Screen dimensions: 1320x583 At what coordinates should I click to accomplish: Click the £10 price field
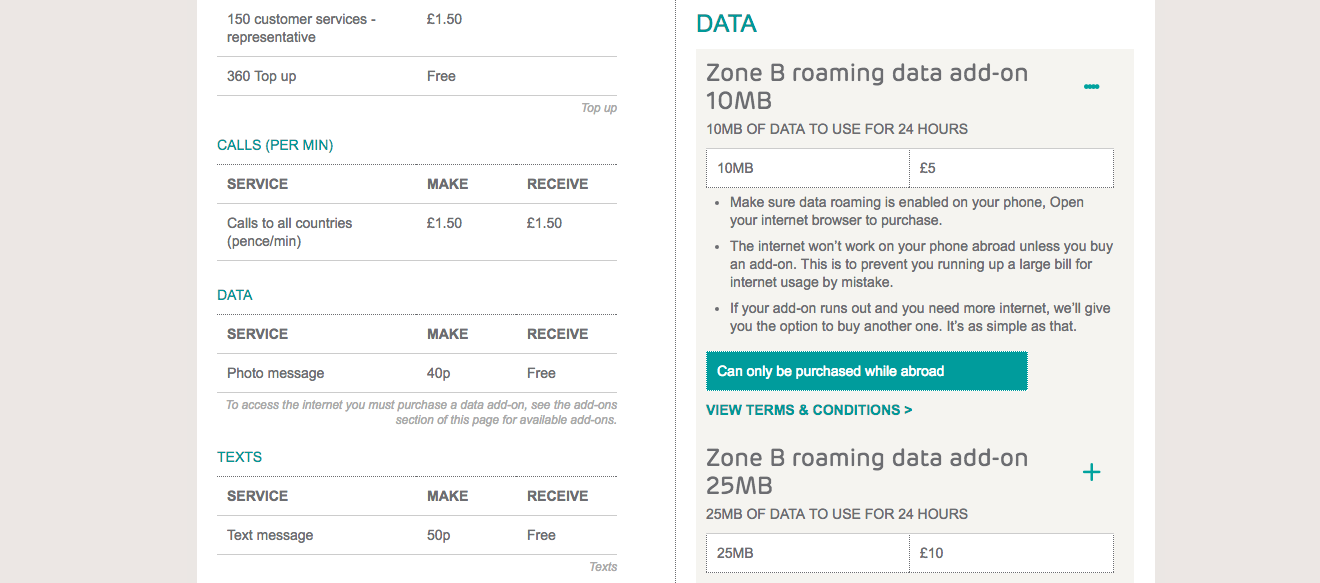point(1010,552)
